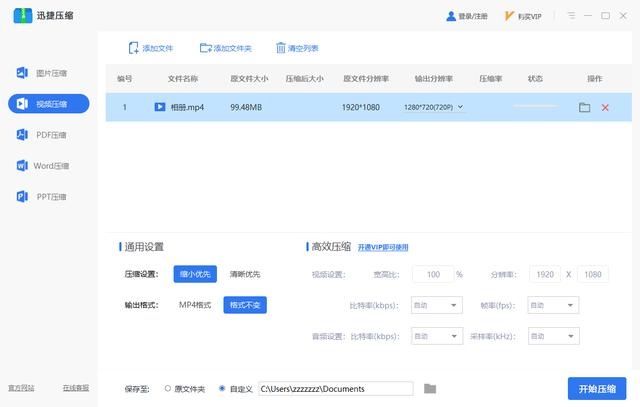Open output folder for 相册.mp4 row
The image size is (640, 407).
(585, 107)
